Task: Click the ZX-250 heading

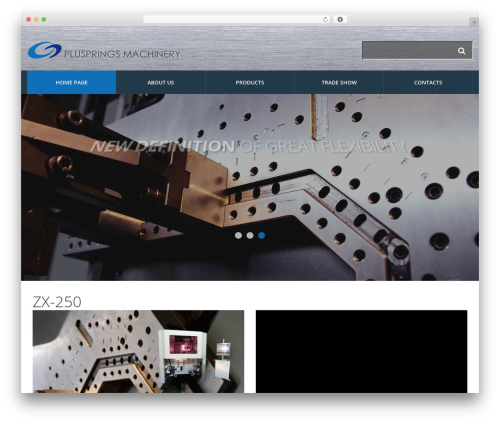Action: pyautogui.click(x=57, y=302)
